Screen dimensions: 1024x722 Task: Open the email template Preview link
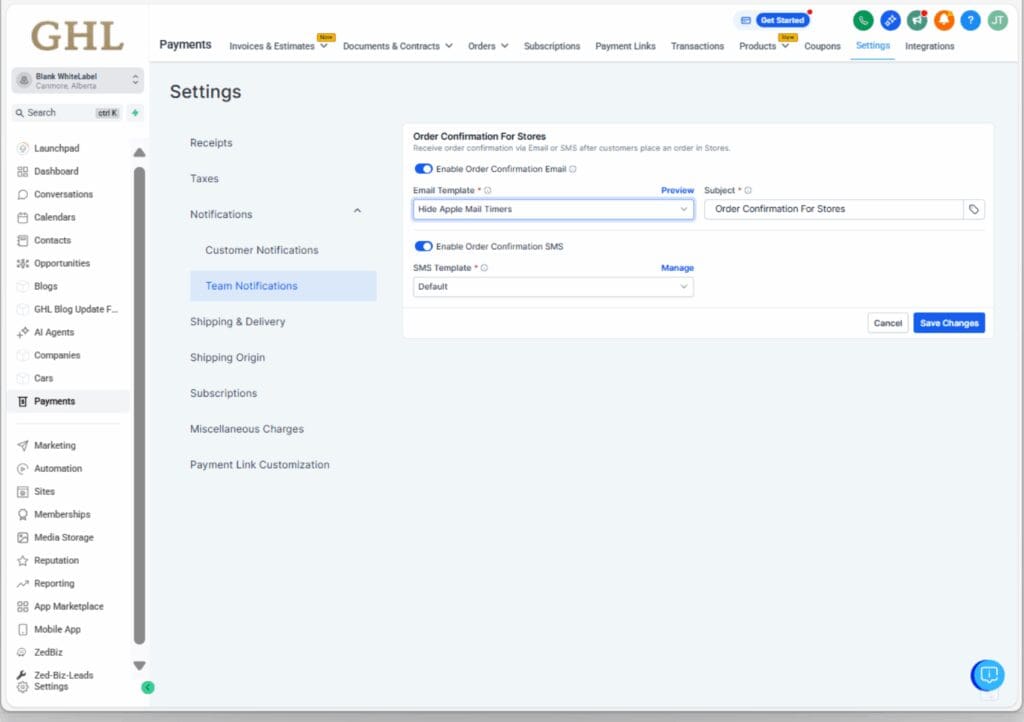[677, 190]
